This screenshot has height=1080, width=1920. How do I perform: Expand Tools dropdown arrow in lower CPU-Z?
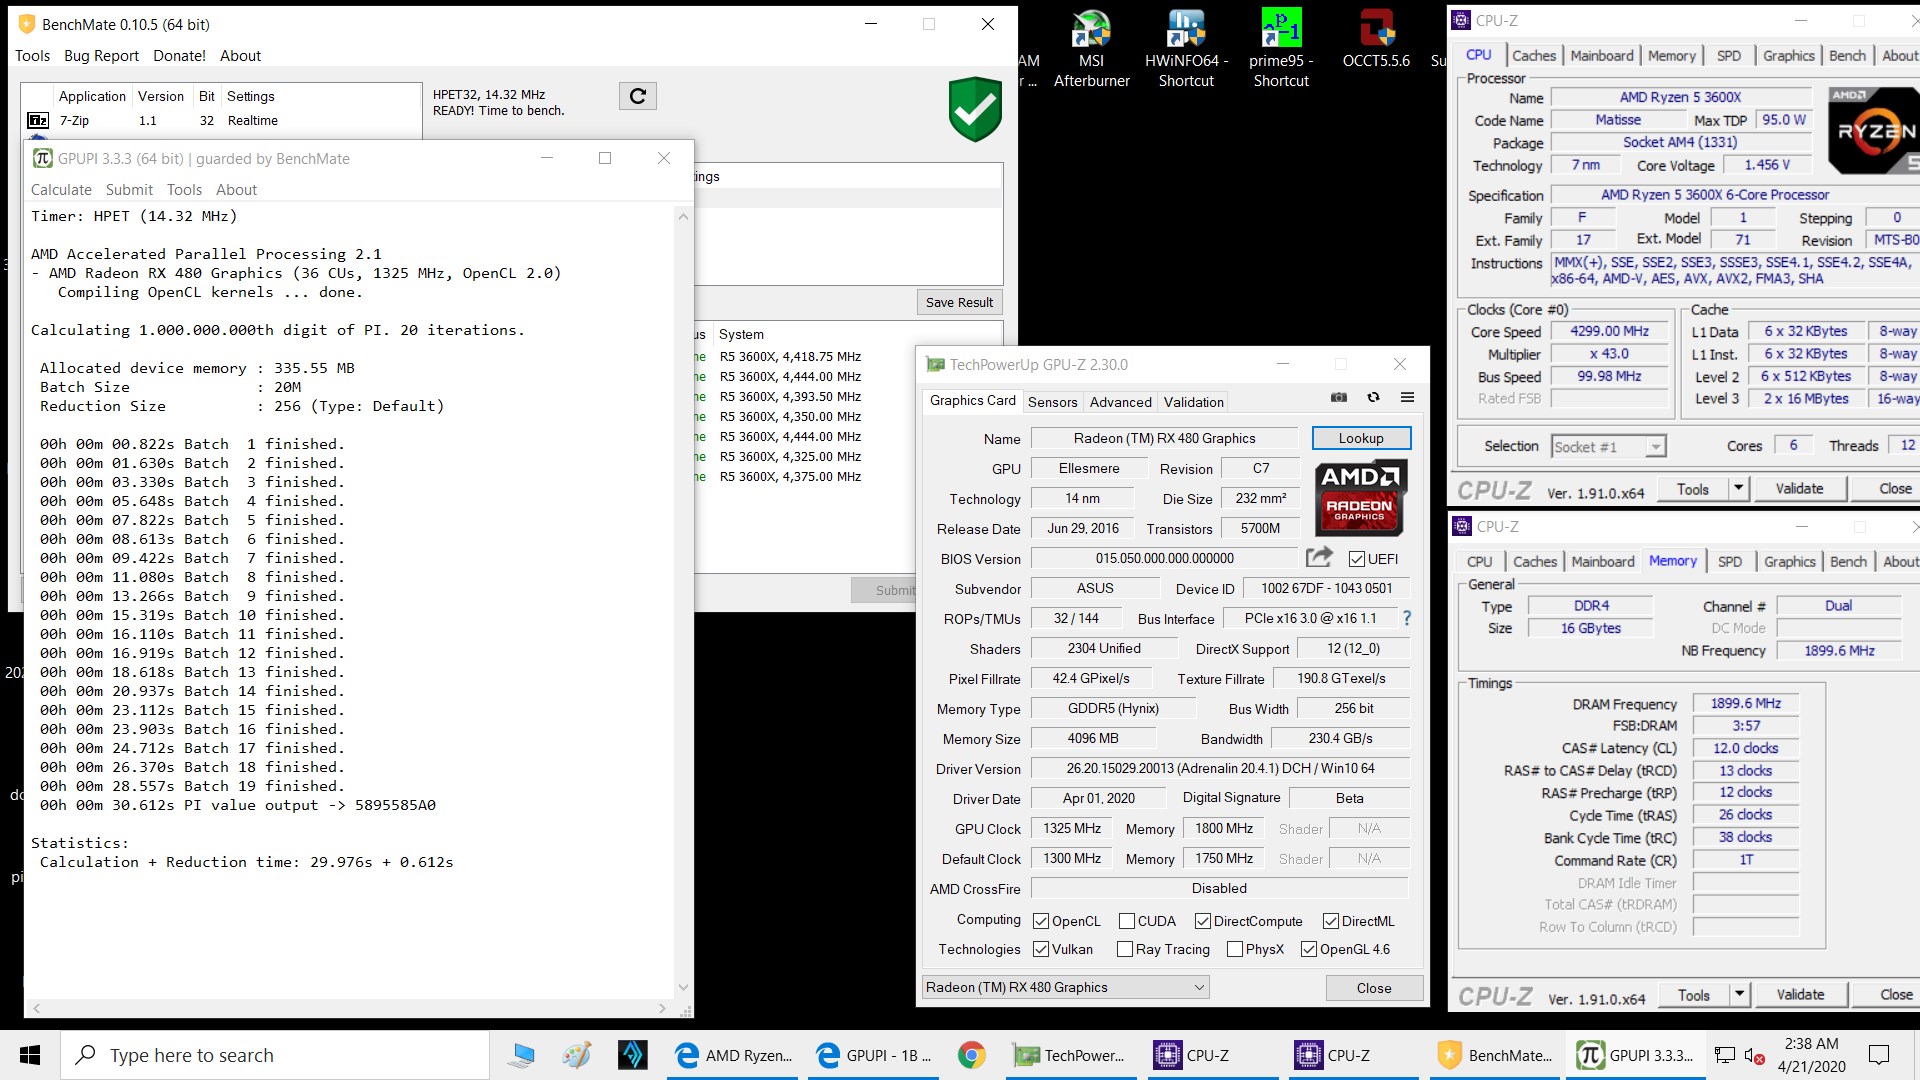pos(1739,995)
